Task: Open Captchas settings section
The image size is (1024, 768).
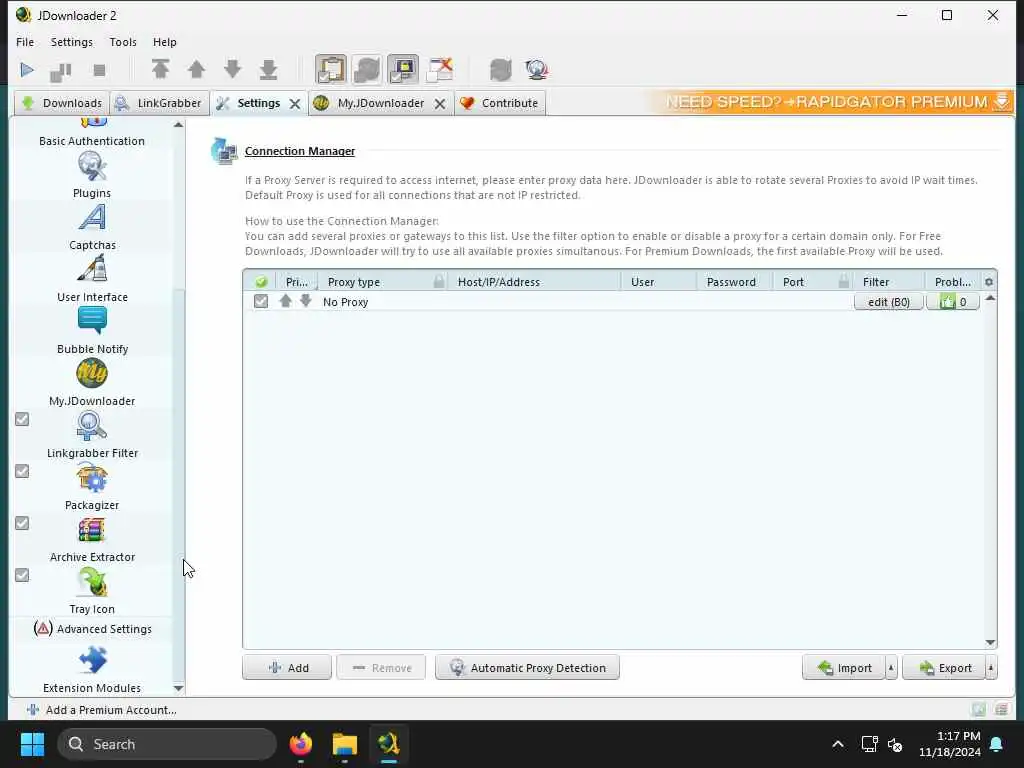Action: (x=92, y=226)
